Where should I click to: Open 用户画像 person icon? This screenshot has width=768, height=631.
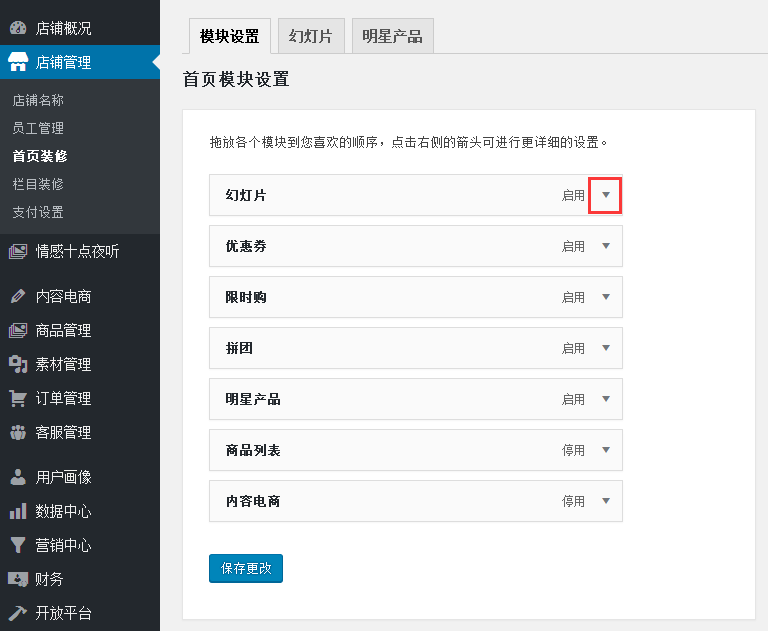pyautogui.click(x=18, y=477)
